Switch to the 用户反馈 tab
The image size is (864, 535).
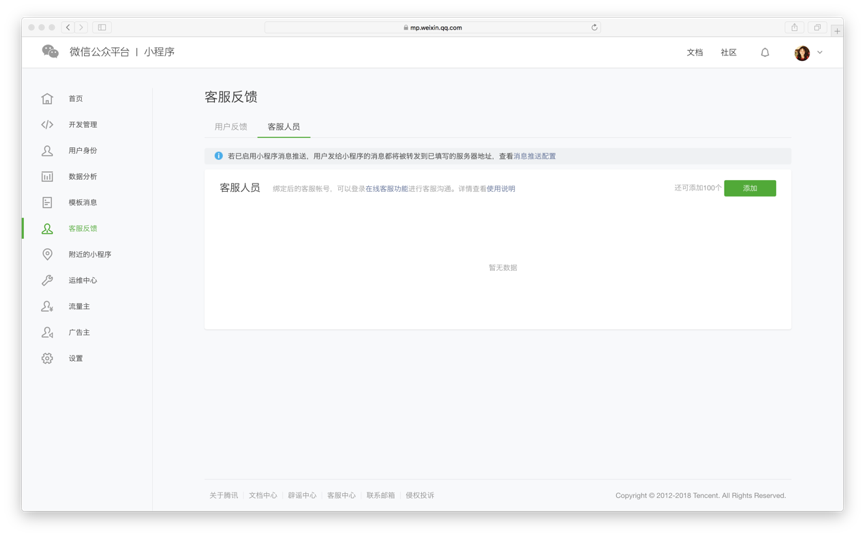pos(231,127)
